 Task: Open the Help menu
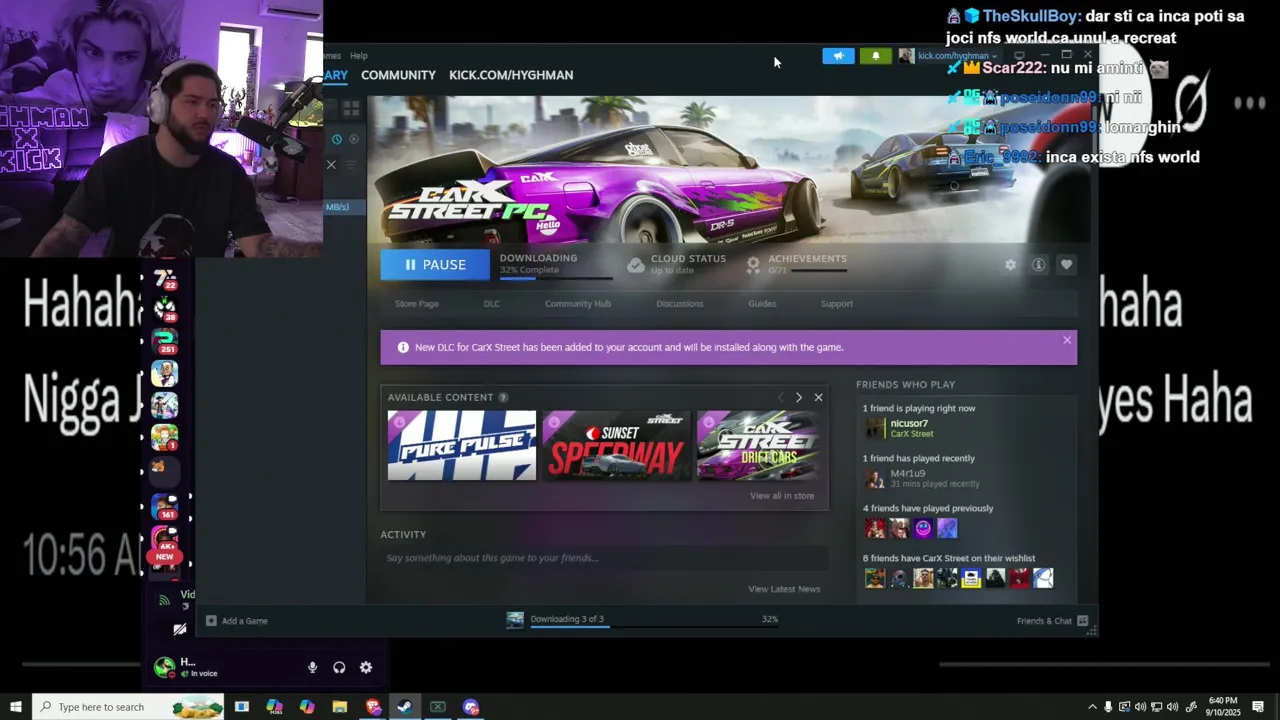click(359, 56)
